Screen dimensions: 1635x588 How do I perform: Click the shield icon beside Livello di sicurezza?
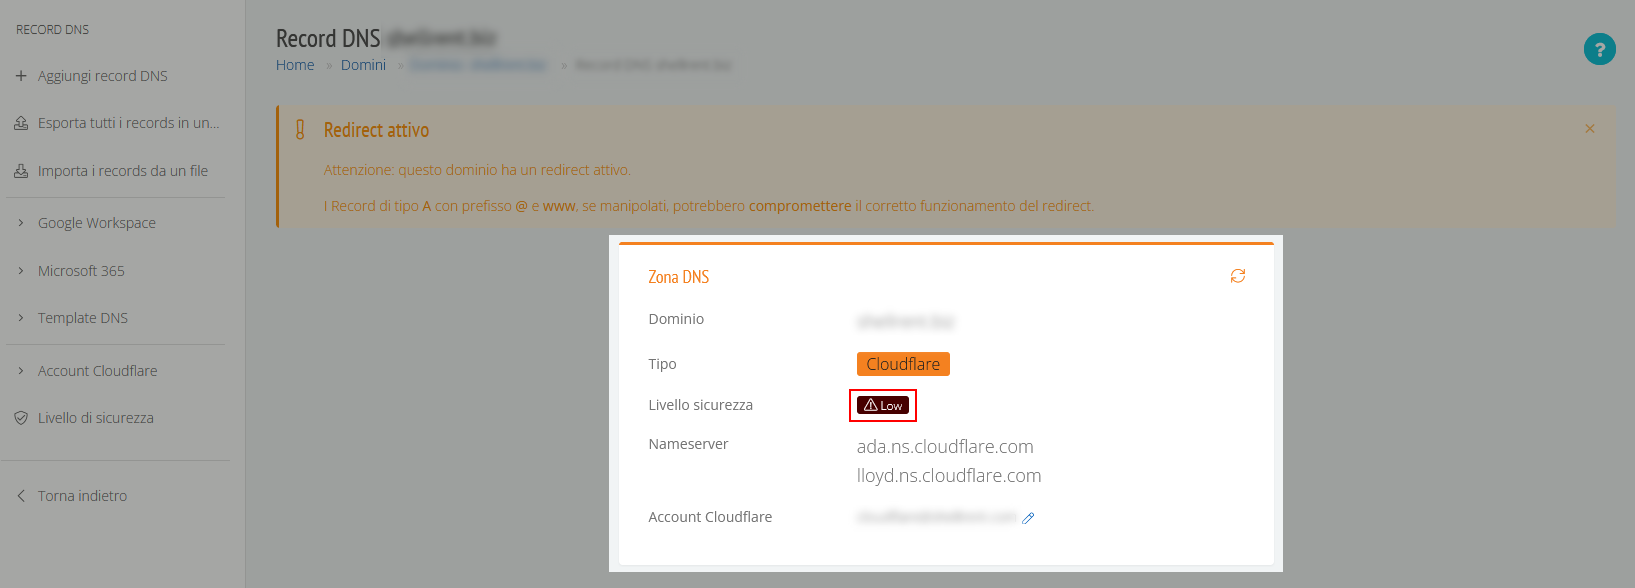21,418
